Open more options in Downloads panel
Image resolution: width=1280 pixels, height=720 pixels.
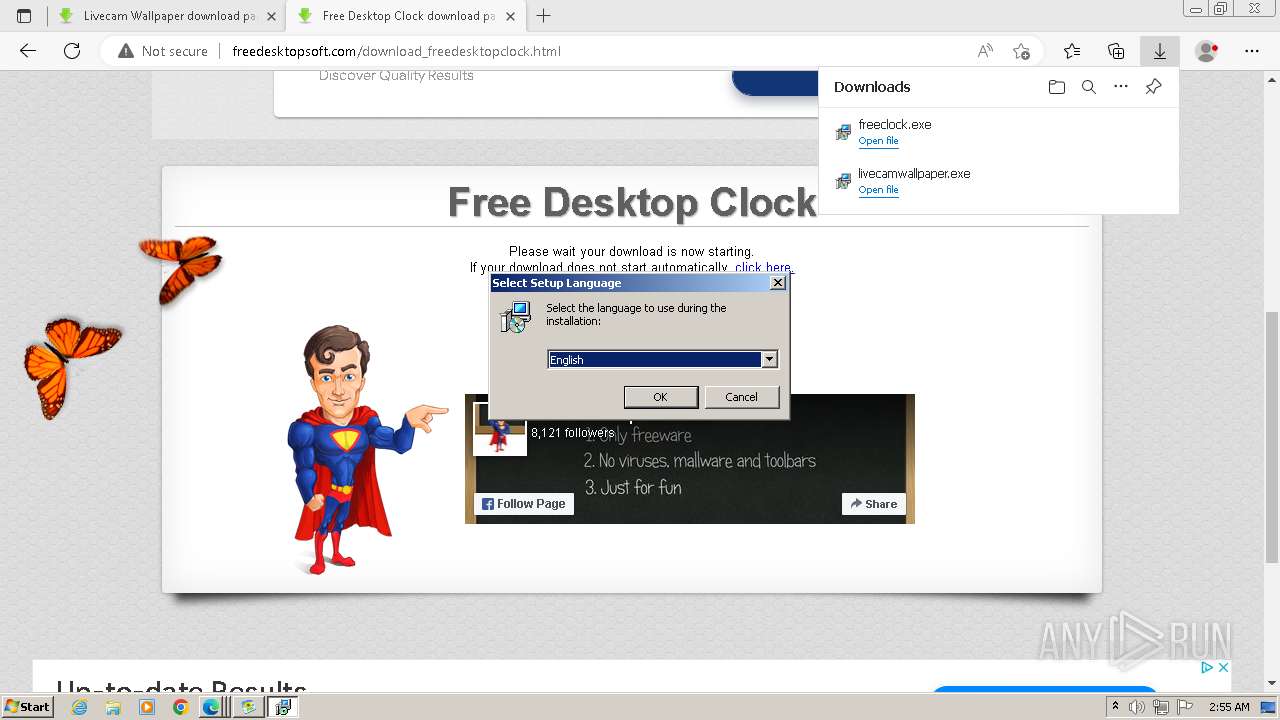coord(1121,87)
